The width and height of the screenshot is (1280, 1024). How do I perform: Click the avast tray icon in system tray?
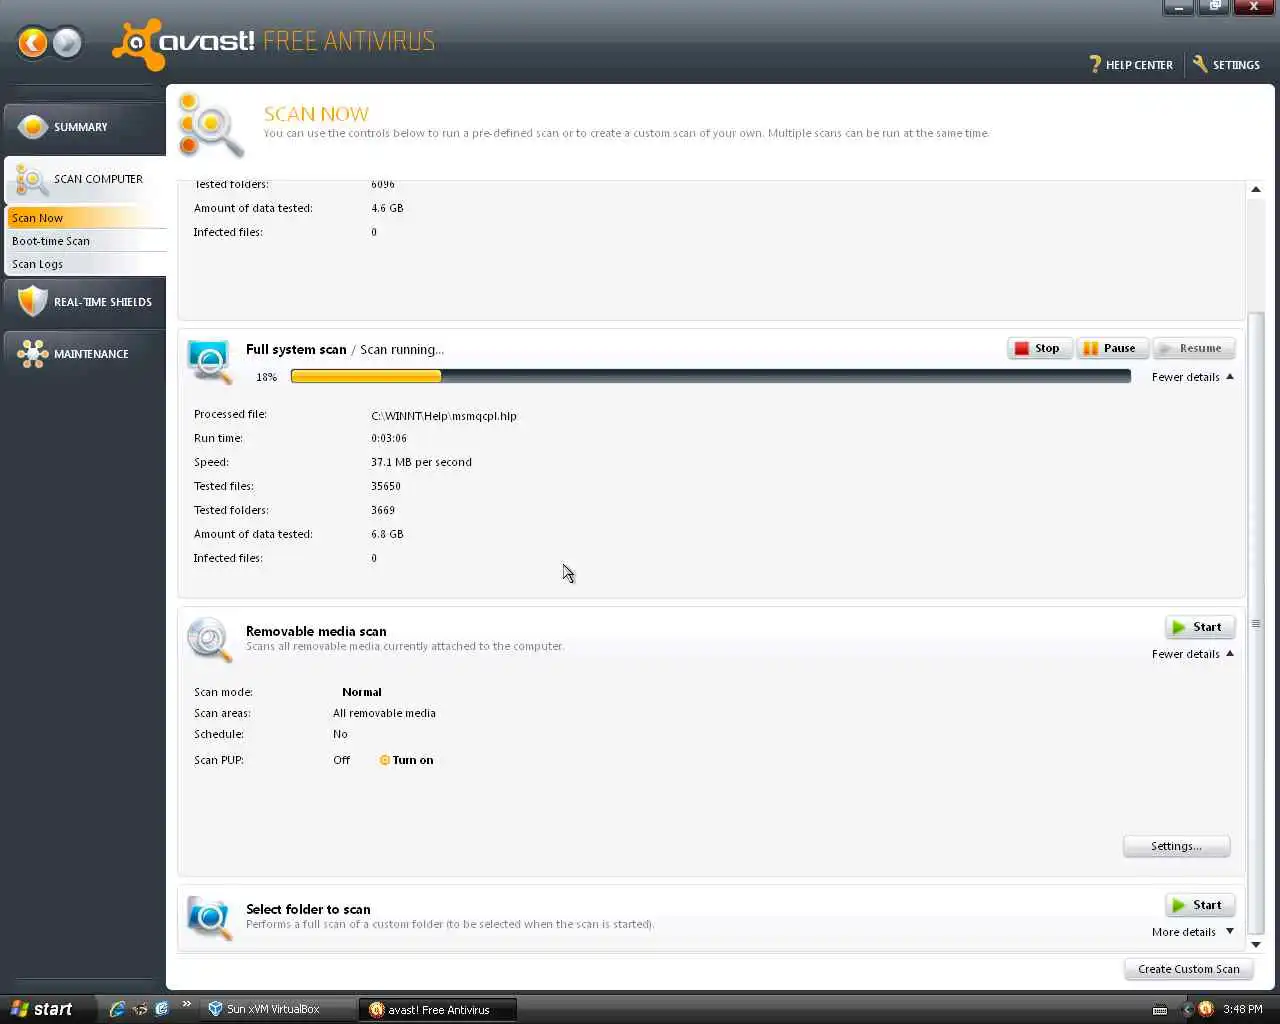pyautogui.click(x=1206, y=1009)
